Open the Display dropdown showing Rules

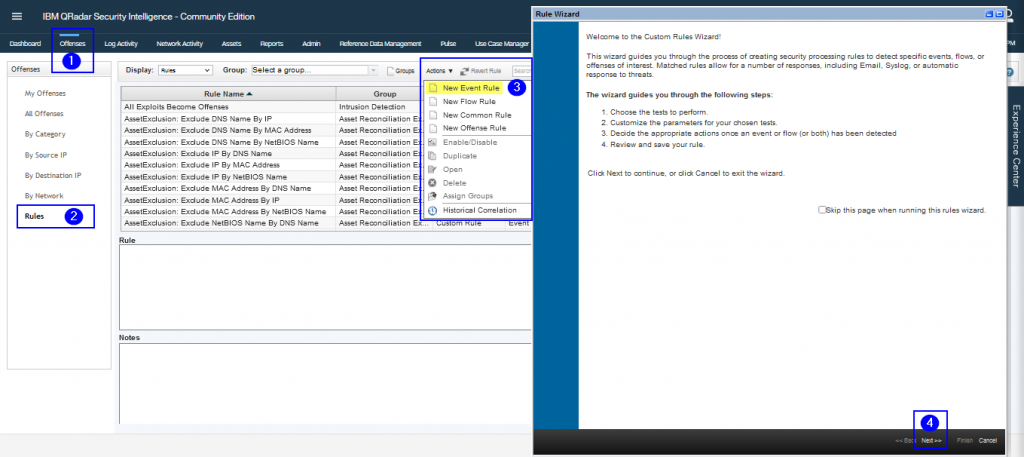coord(185,70)
